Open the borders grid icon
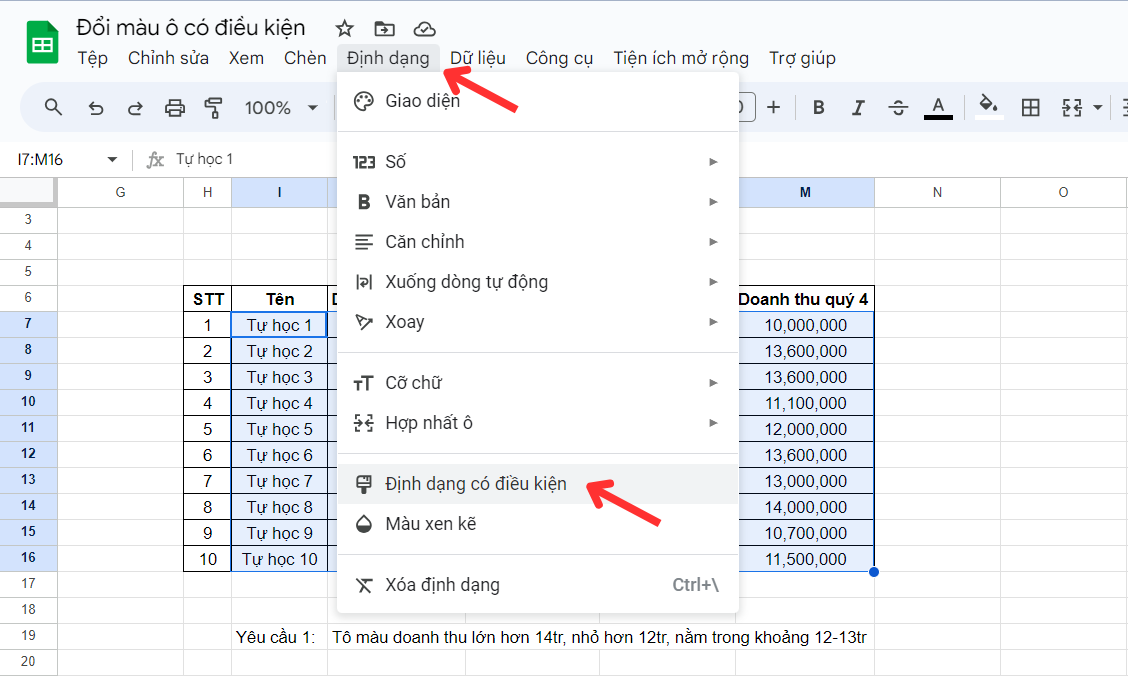The image size is (1128, 676). pyautogui.click(x=1030, y=108)
